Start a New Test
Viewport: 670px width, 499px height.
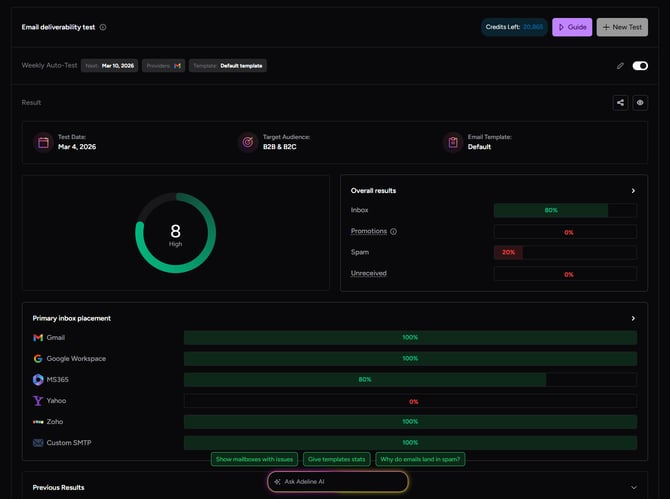(622, 27)
